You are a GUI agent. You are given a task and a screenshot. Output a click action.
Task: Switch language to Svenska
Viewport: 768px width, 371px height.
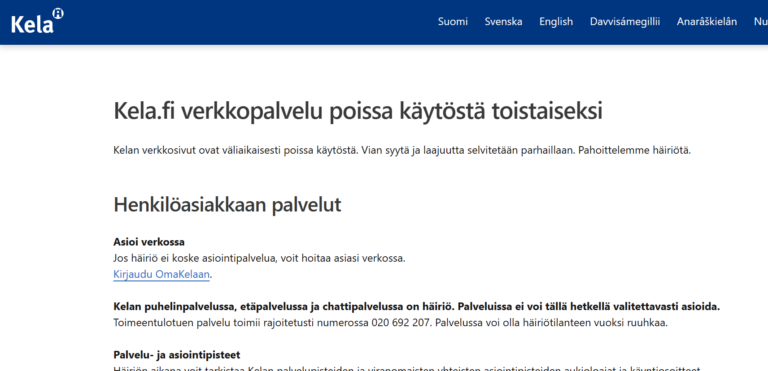[503, 22]
